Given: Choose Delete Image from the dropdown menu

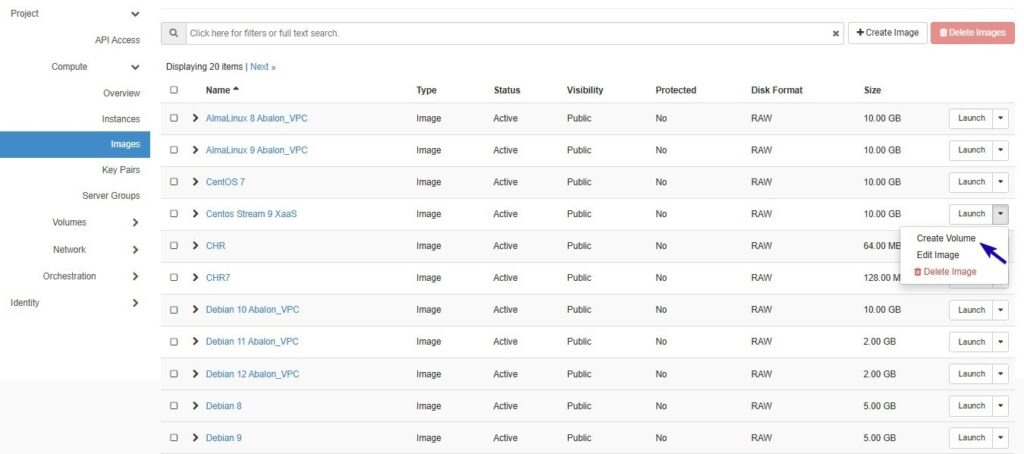Looking at the screenshot, I should pyautogui.click(x=945, y=272).
